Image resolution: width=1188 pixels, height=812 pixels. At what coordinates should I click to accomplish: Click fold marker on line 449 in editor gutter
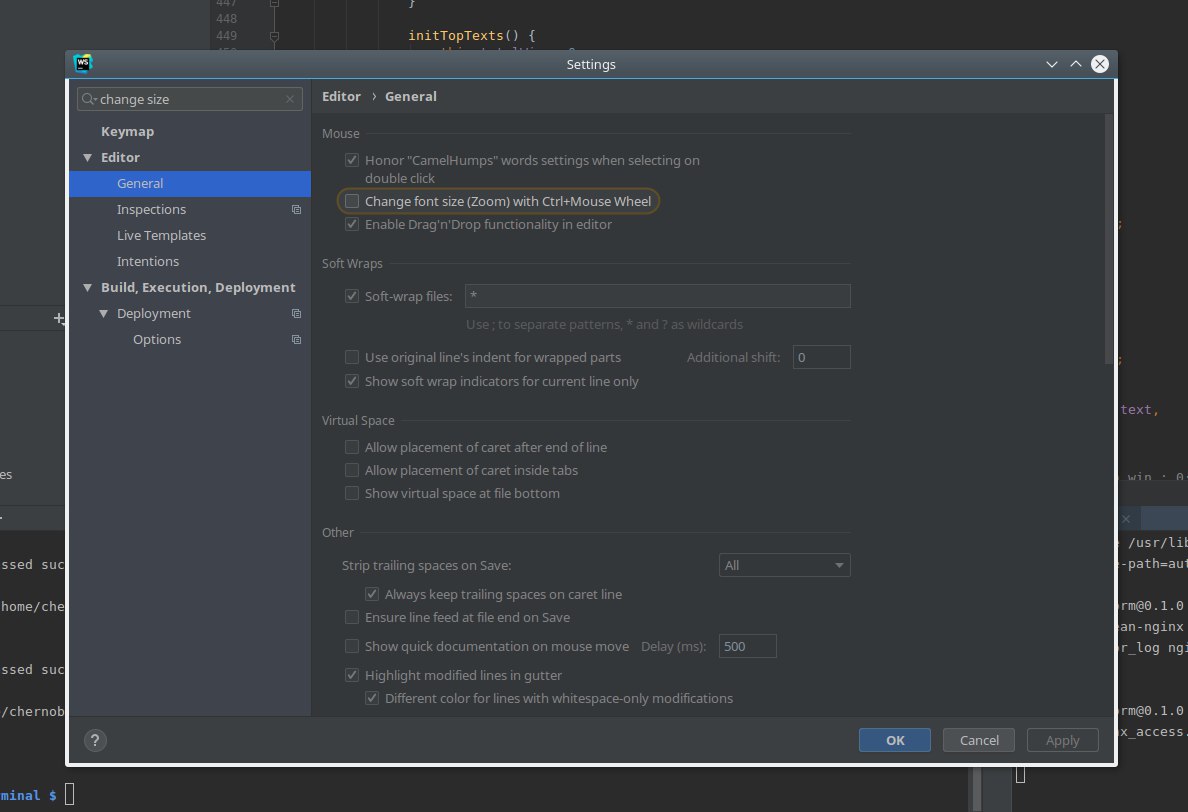point(274,36)
